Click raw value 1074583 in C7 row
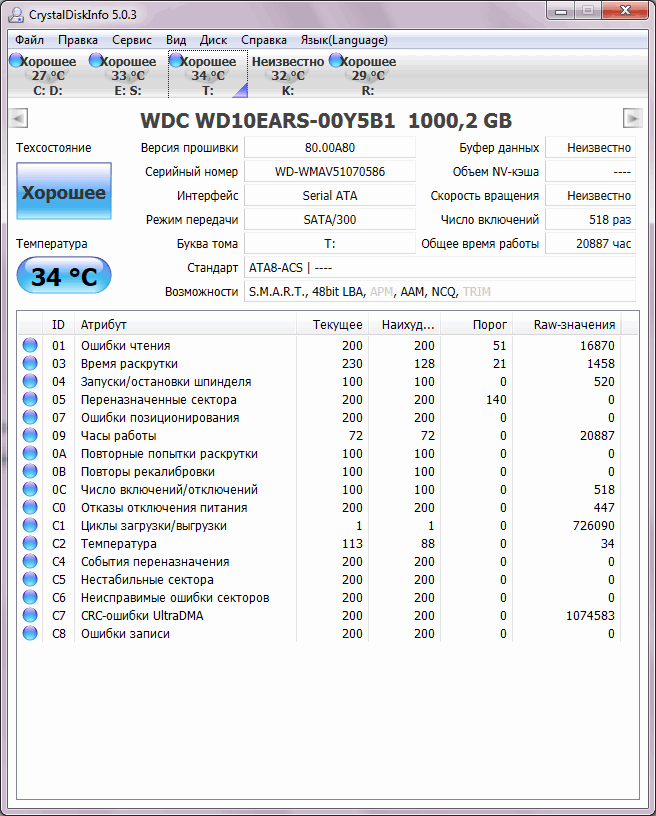The height and width of the screenshot is (816, 656). 590,616
